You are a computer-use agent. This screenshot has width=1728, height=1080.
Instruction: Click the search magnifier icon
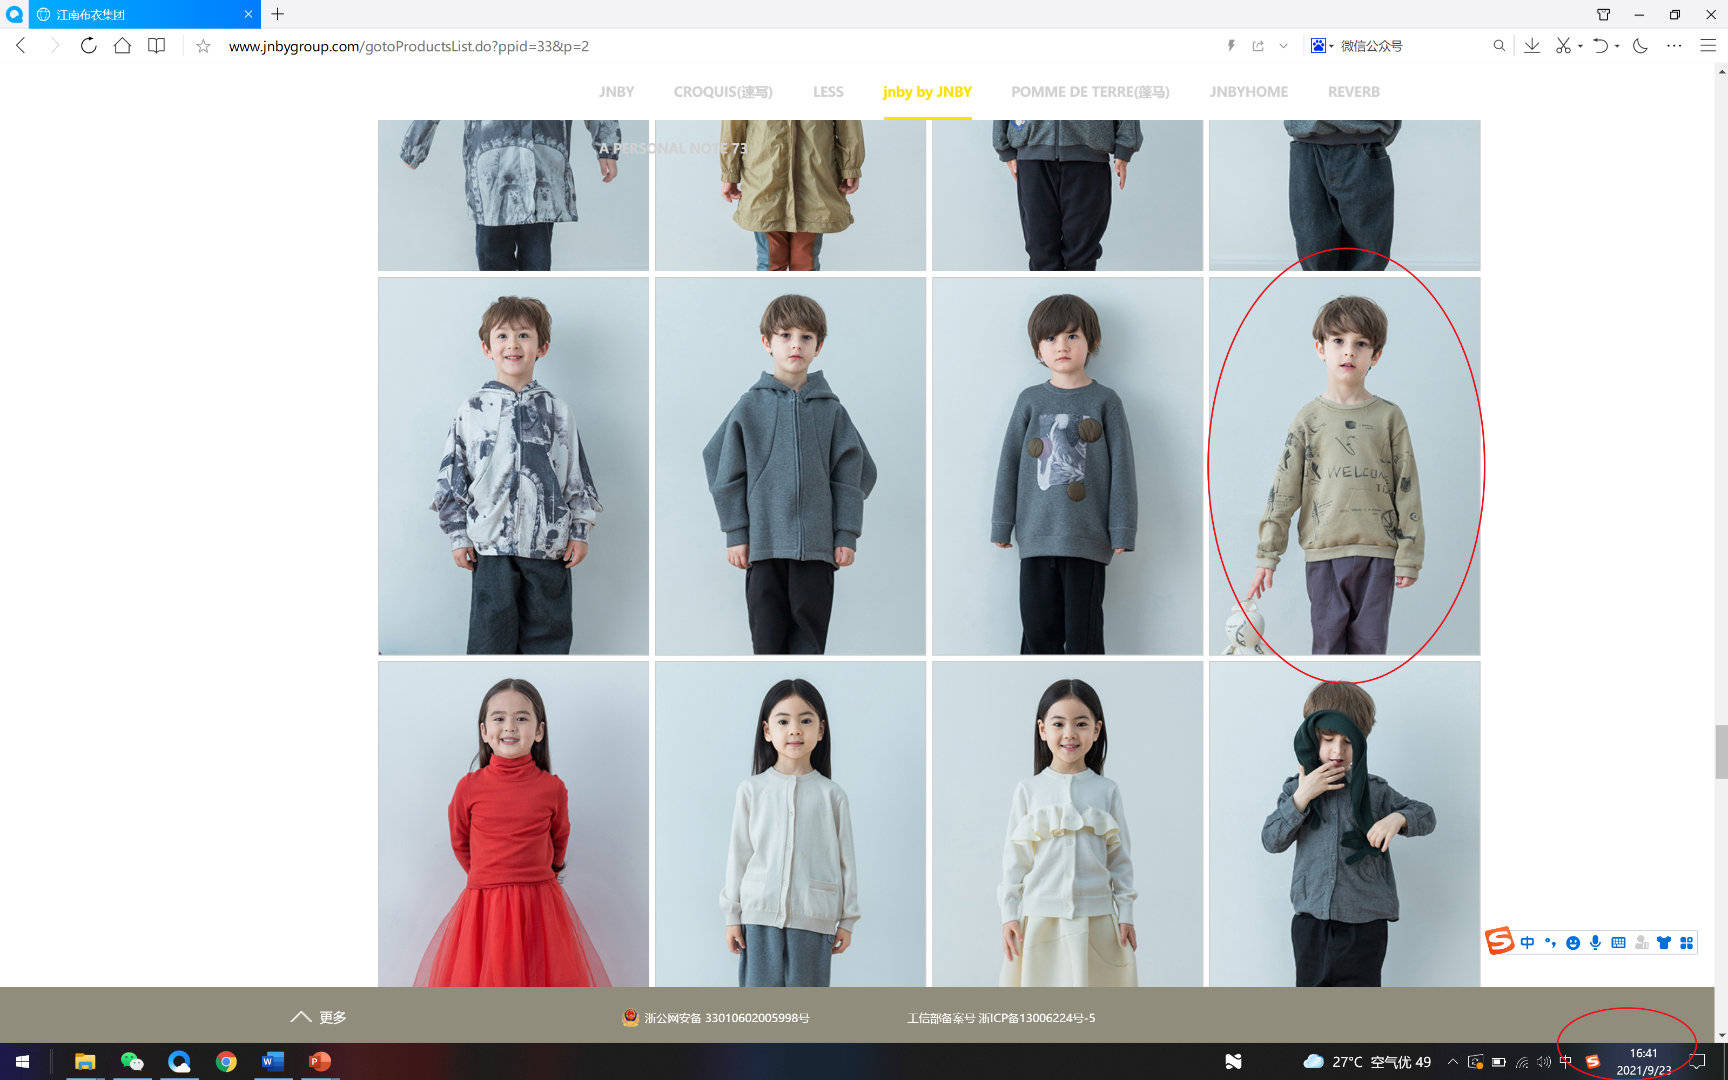1499,46
